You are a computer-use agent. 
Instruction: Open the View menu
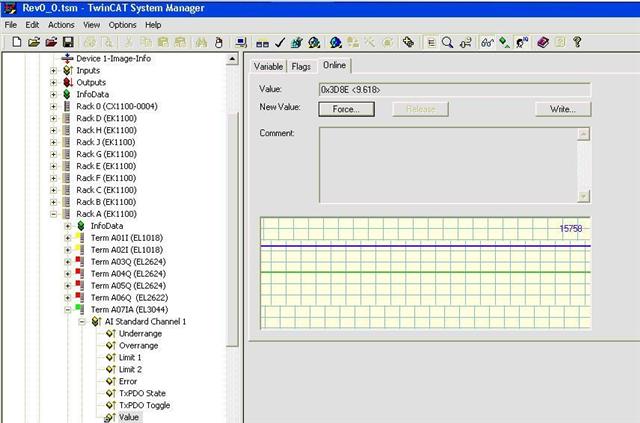[x=91, y=25]
